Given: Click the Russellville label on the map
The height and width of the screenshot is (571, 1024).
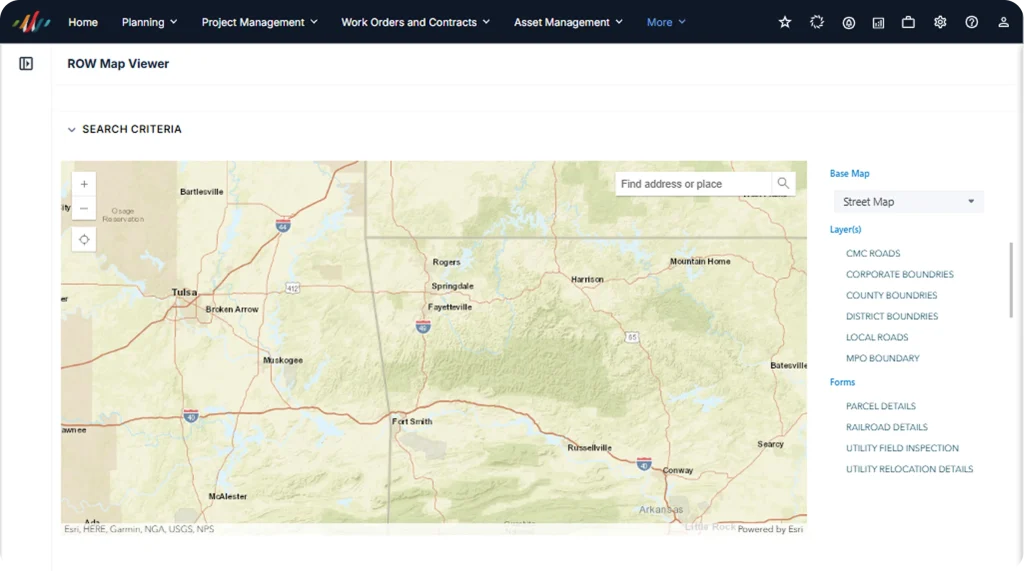Looking at the screenshot, I should point(590,448).
